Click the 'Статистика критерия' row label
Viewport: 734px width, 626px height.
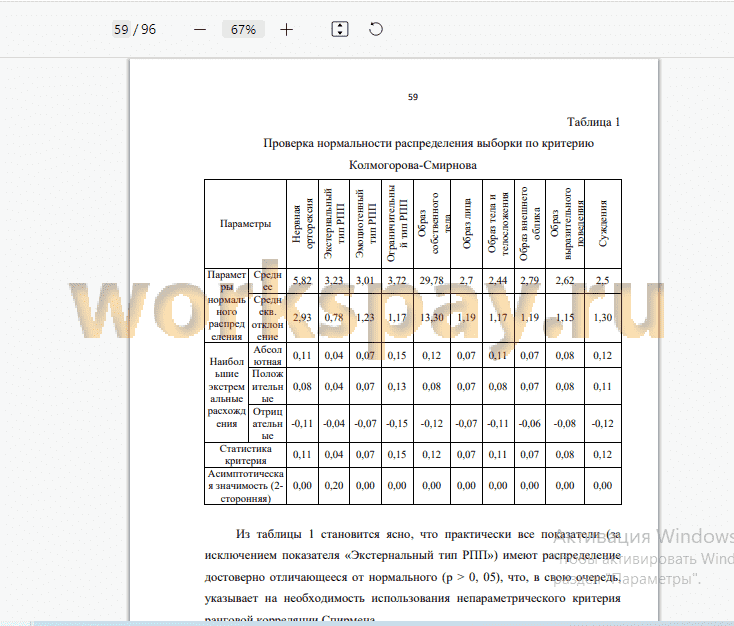click(245, 455)
